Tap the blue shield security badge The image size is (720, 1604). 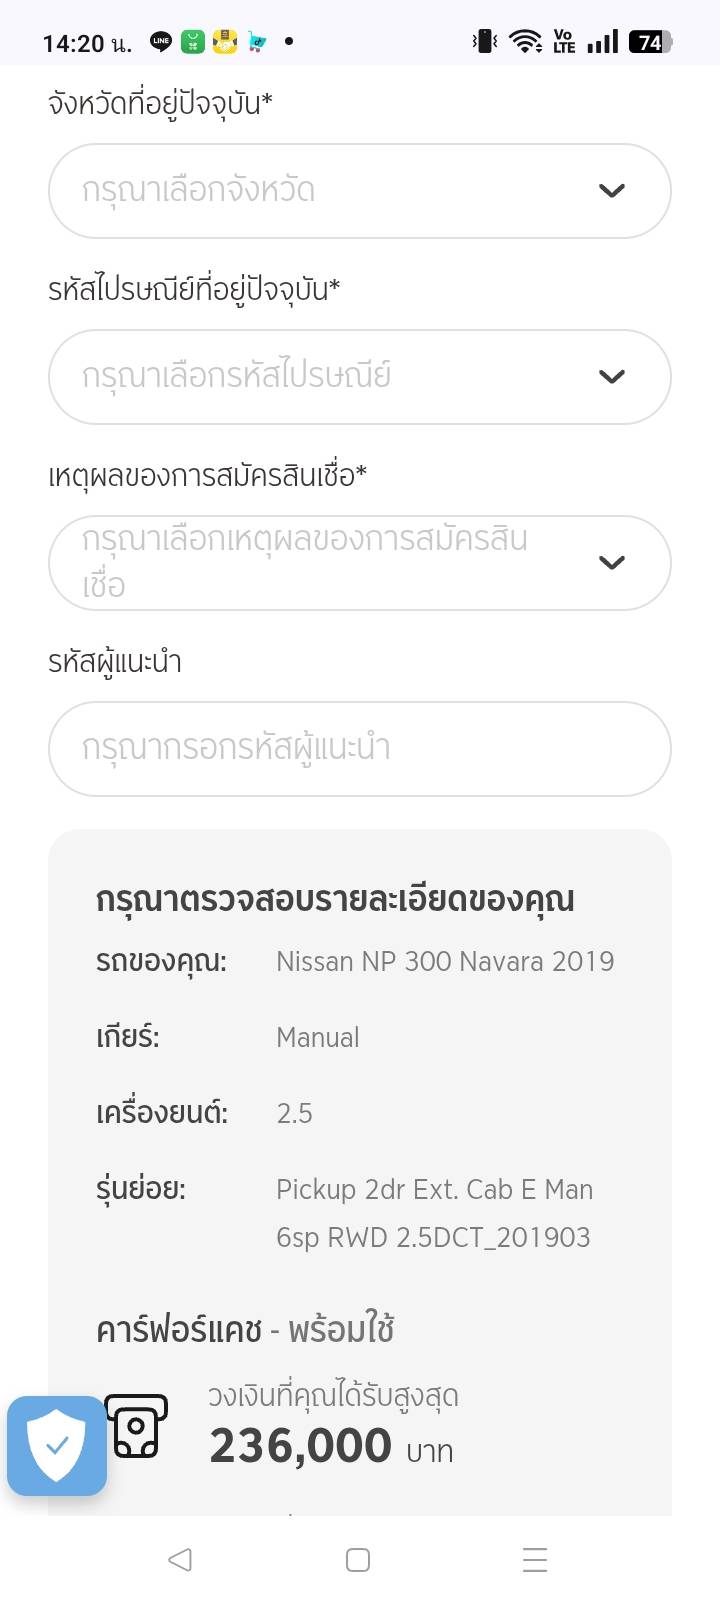point(57,1445)
